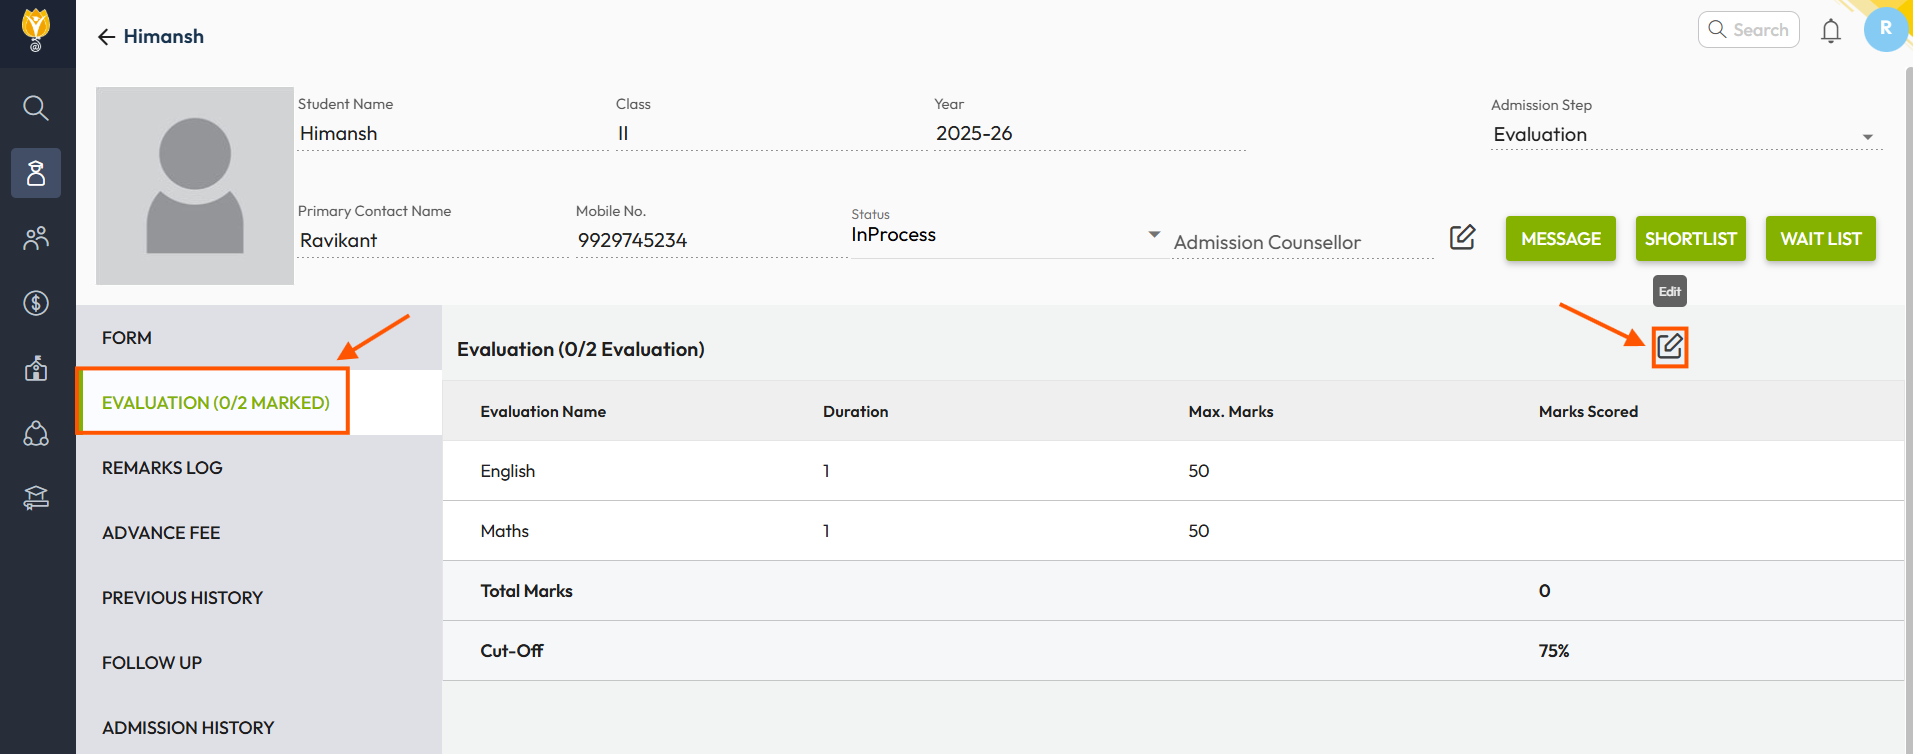Open the fees dollar sidebar icon
Image resolution: width=1913 pixels, height=754 pixels.
[36, 303]
